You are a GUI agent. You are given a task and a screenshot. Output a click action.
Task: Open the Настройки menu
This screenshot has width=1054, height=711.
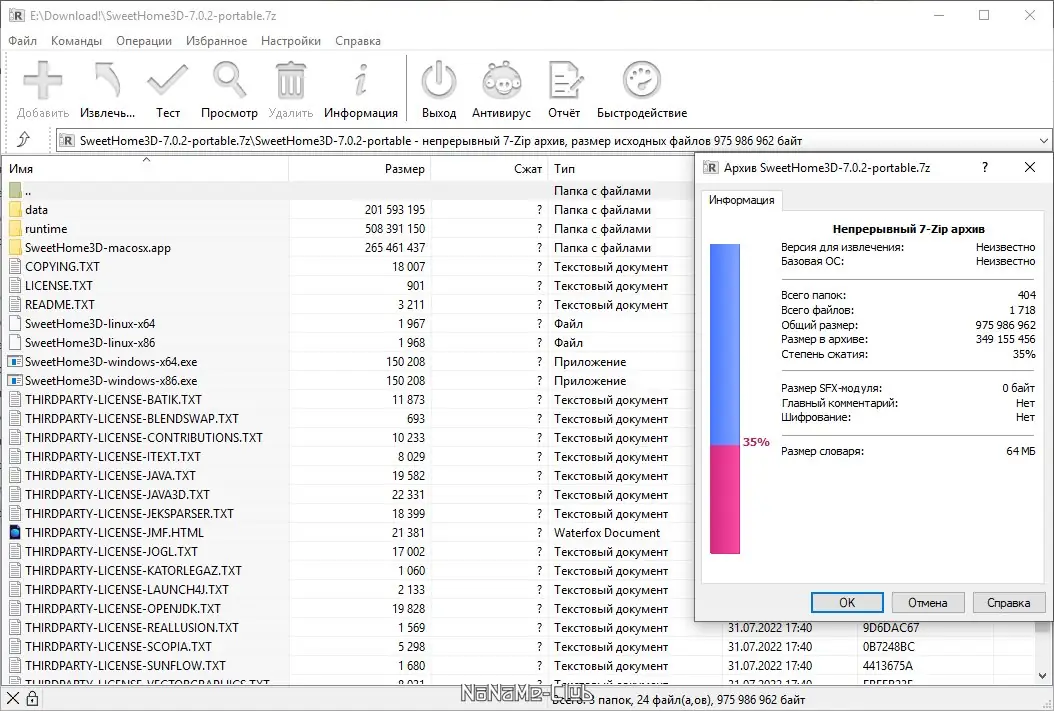click(x=291, y=41)
